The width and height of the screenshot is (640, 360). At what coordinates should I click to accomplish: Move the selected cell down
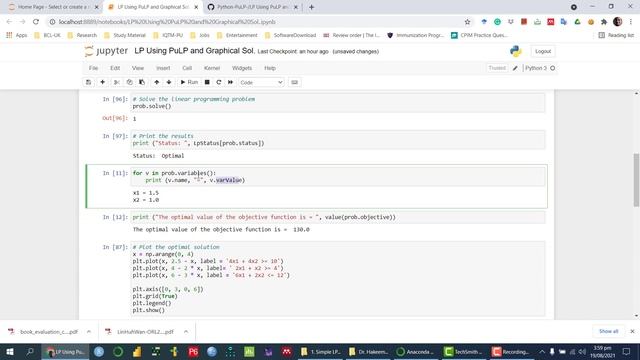click(169, 82)
